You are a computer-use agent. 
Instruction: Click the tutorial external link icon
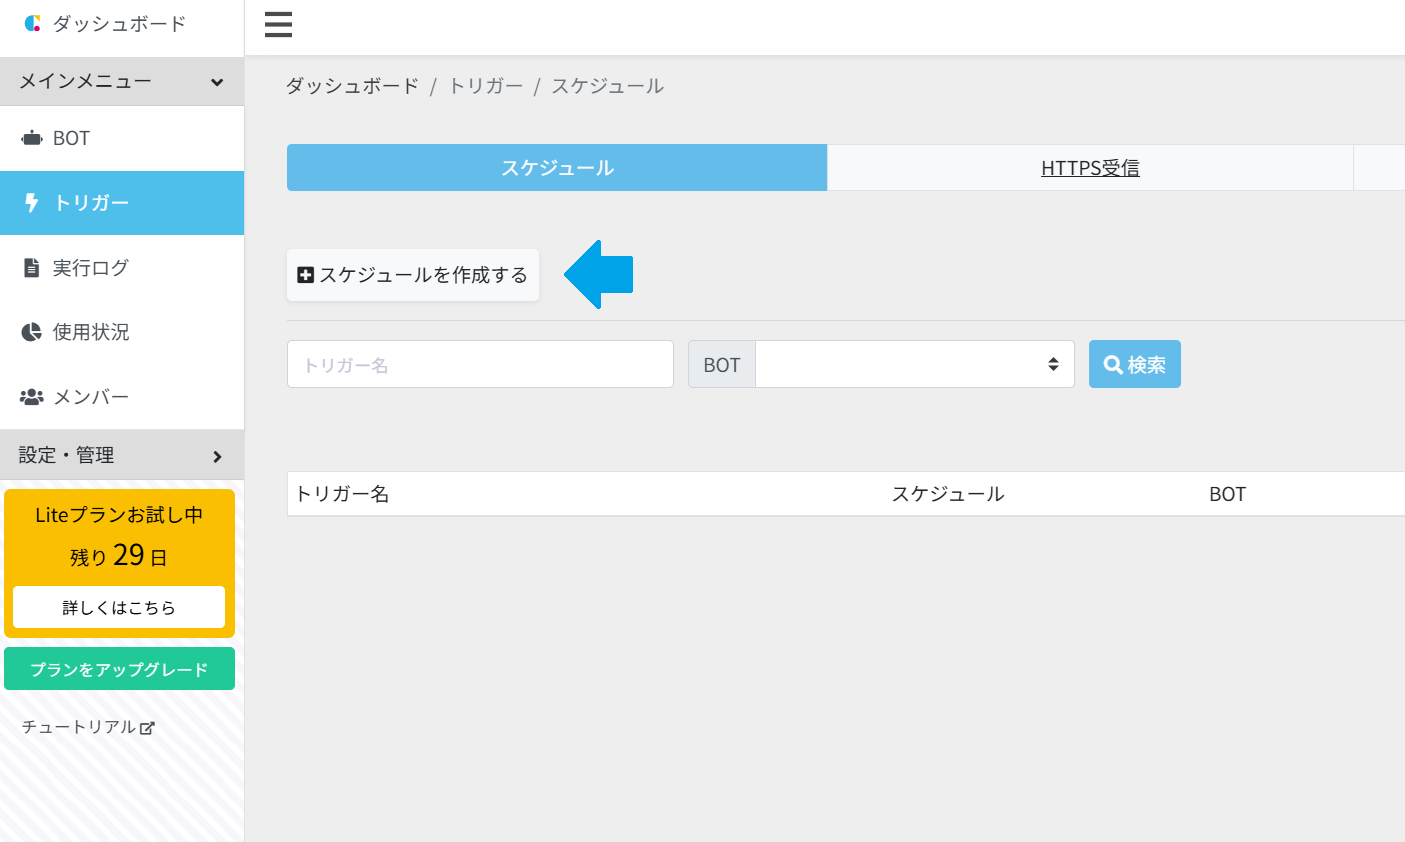point(147,728)
